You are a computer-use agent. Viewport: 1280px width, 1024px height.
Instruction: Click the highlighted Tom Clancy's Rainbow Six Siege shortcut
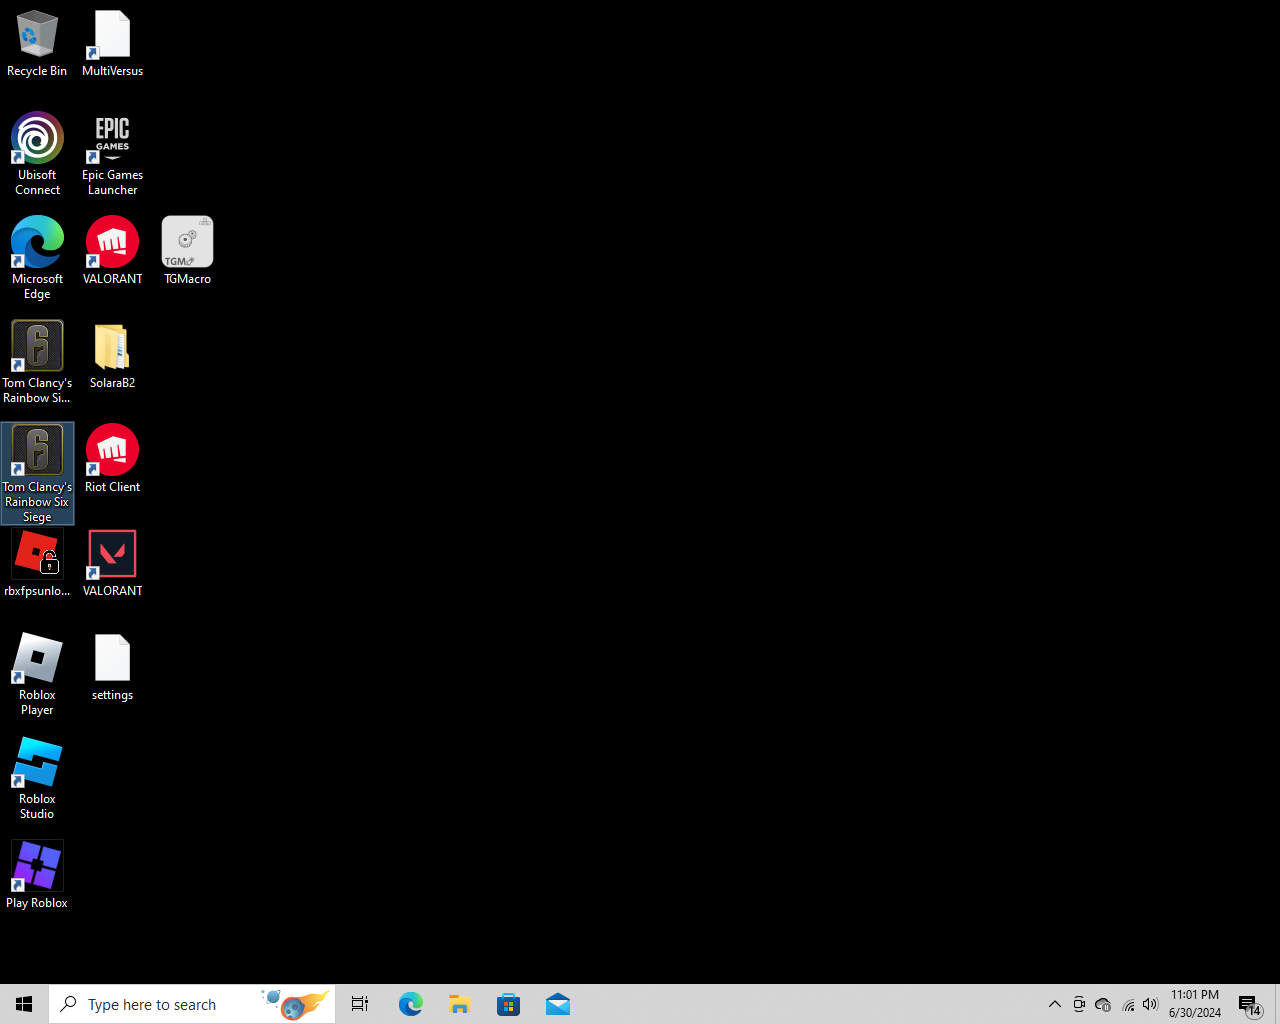[37, 473]
